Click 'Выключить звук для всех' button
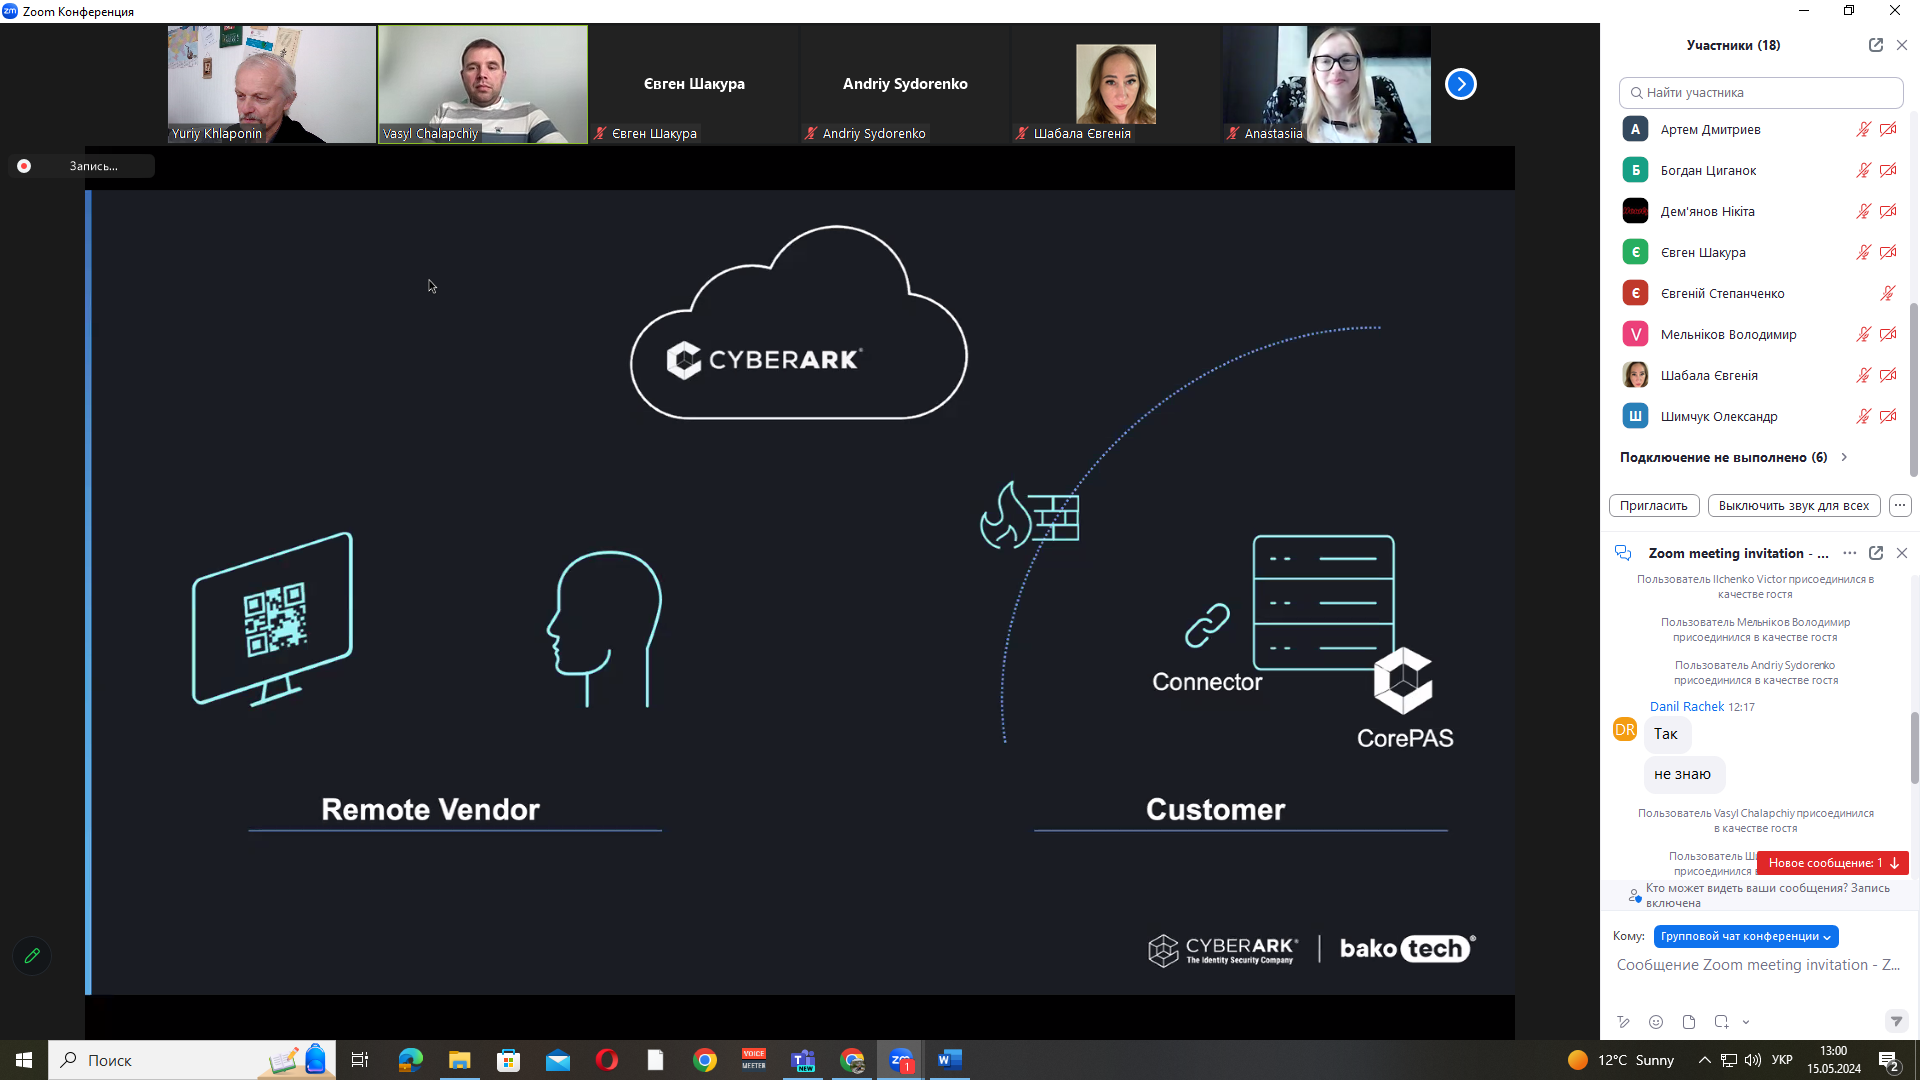Screen dimensions: 1920x1080 1794,505
